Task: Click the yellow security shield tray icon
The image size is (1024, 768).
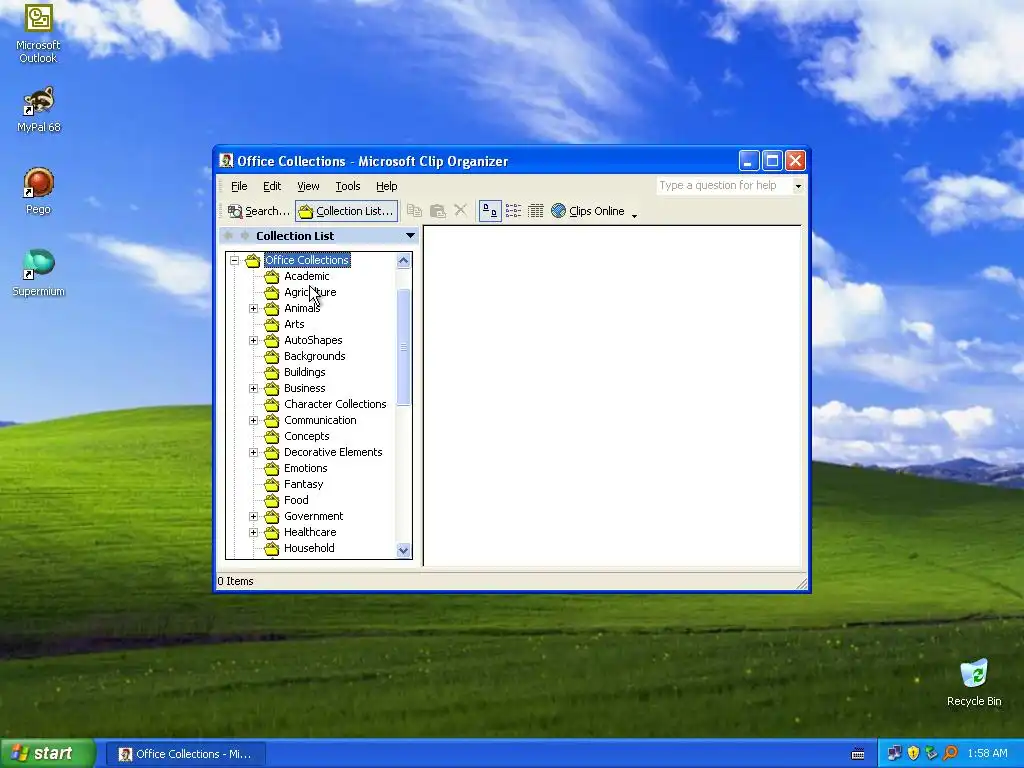Action: [913, 754]
